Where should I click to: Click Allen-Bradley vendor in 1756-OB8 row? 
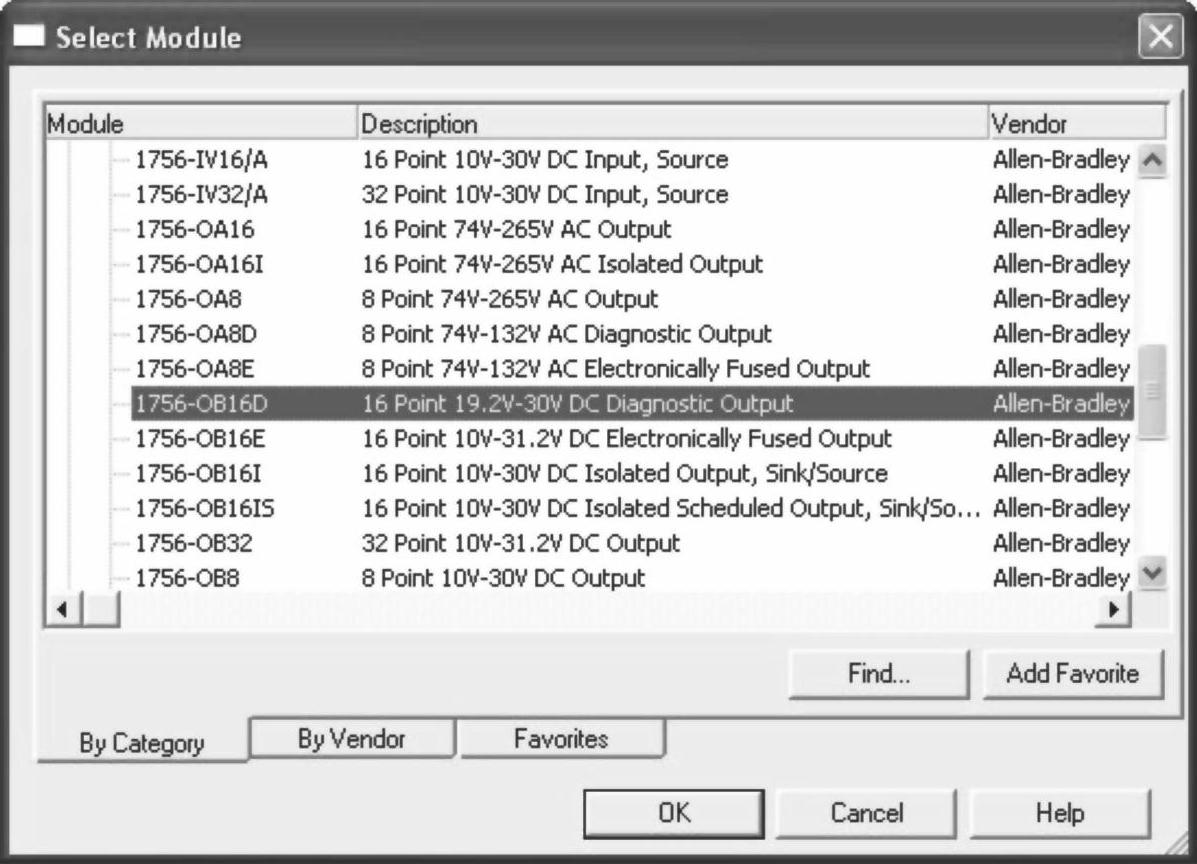[1061, 578]
